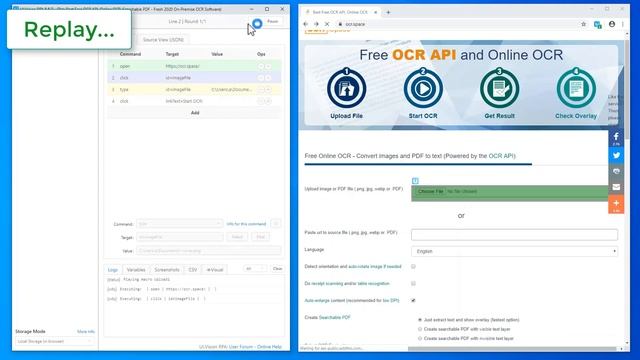
Task: Open 'Info for this command' link
Action: (x=246, y=224)
